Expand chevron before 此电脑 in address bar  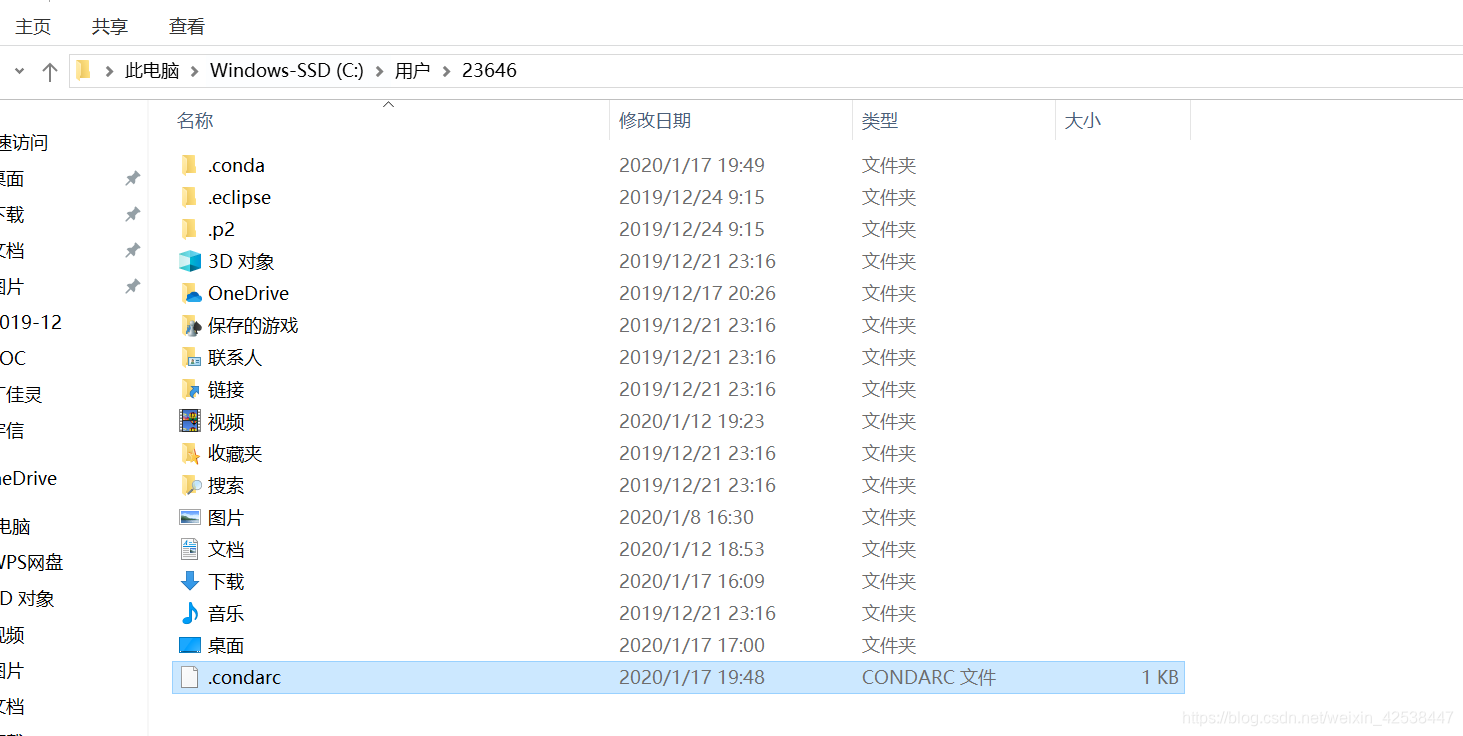[109, 71]
